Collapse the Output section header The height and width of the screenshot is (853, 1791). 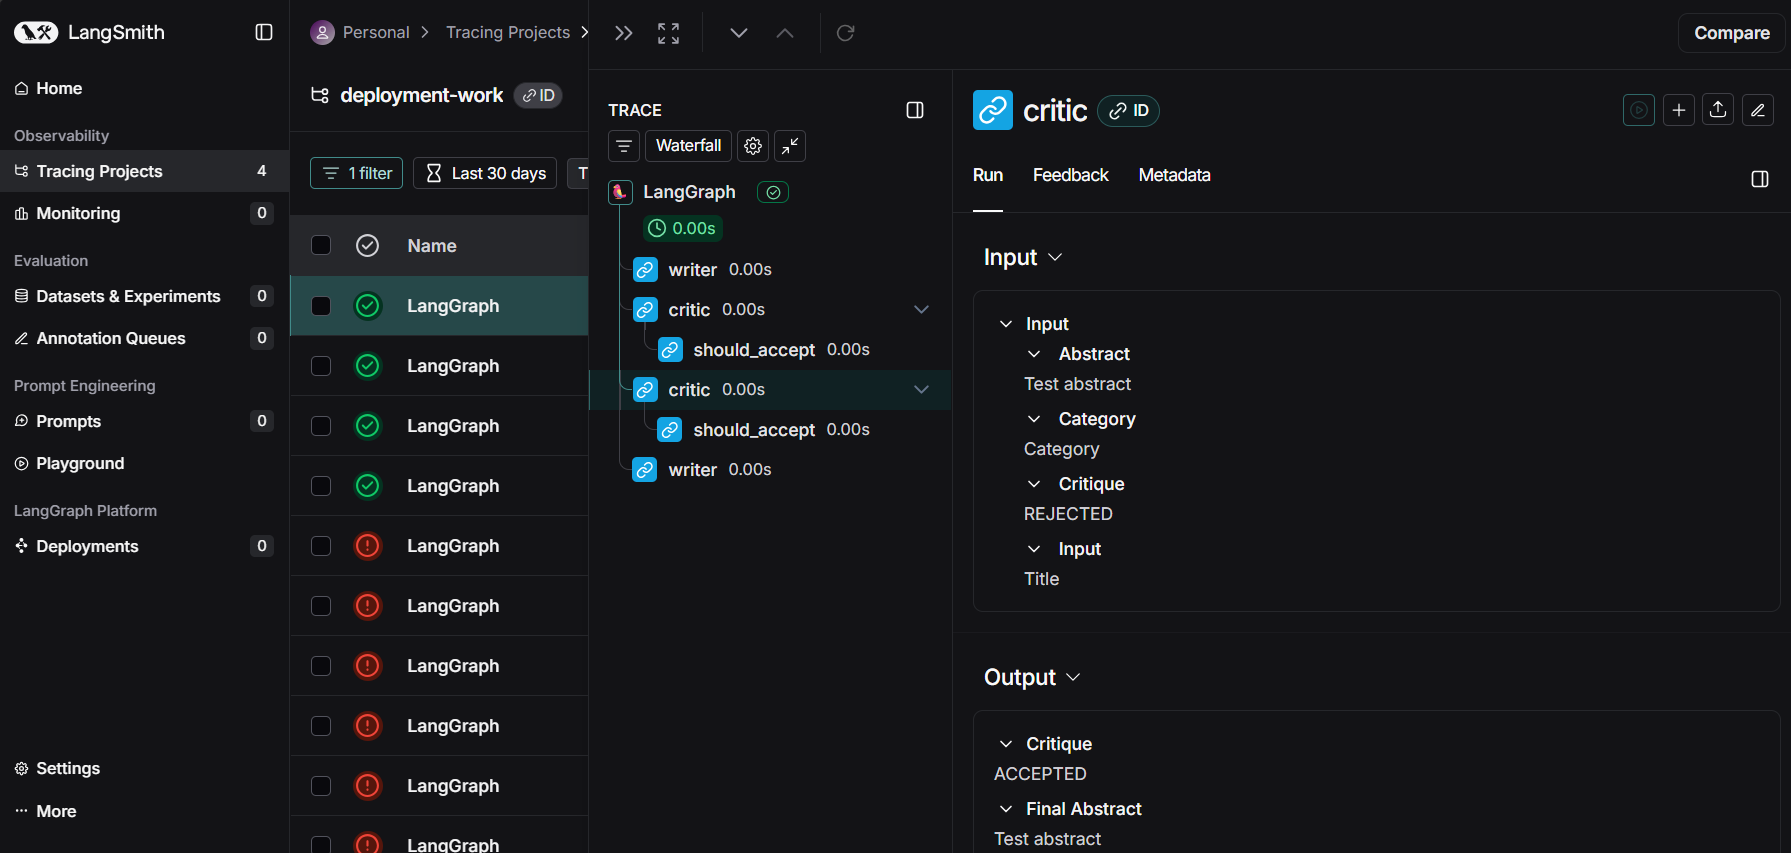coord(1031,677)
